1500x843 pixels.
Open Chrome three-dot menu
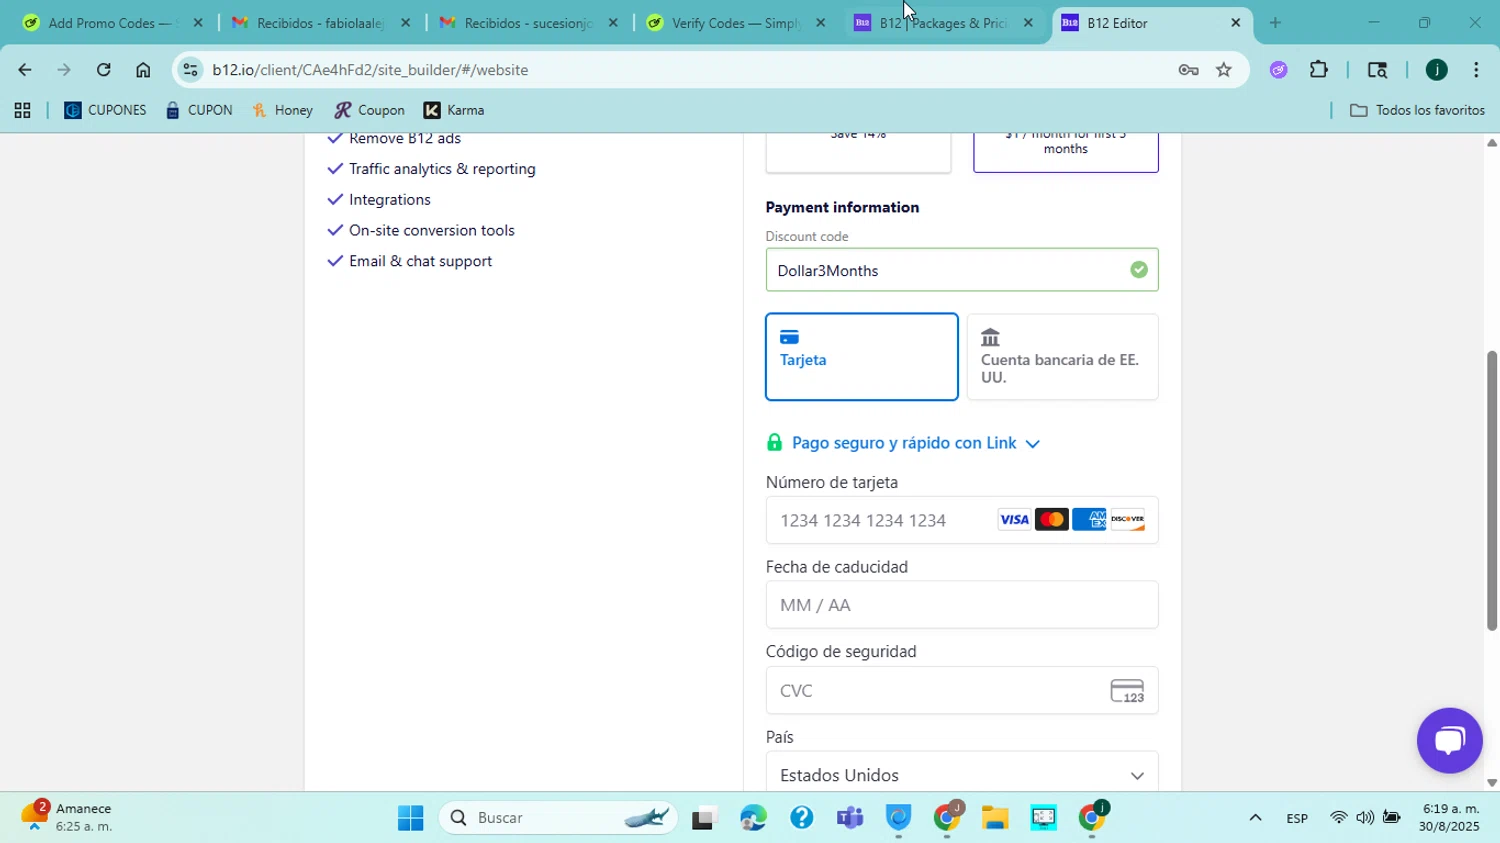point(1476,69)
